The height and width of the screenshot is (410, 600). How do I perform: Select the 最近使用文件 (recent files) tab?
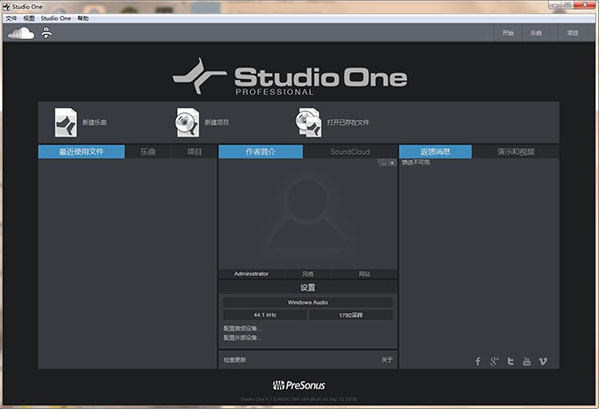pyautogui.click(x=81, y=152)
